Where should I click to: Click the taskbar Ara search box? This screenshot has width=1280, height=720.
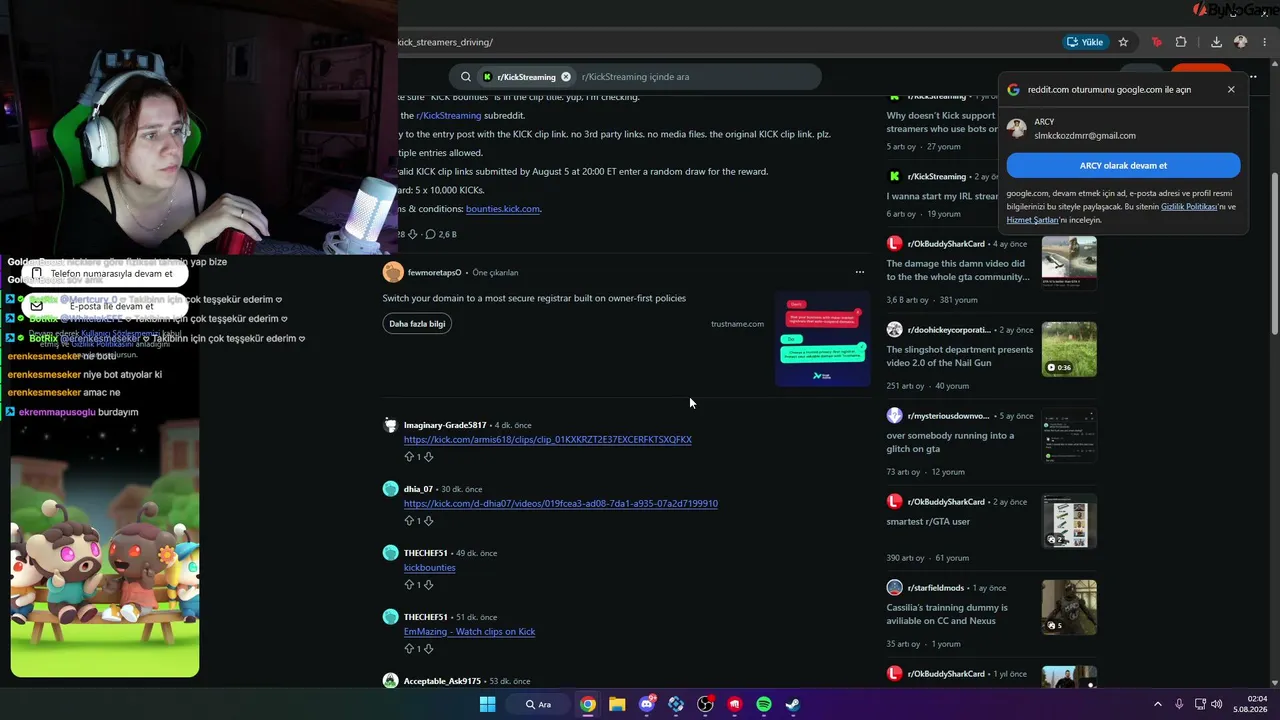[540, 704]
